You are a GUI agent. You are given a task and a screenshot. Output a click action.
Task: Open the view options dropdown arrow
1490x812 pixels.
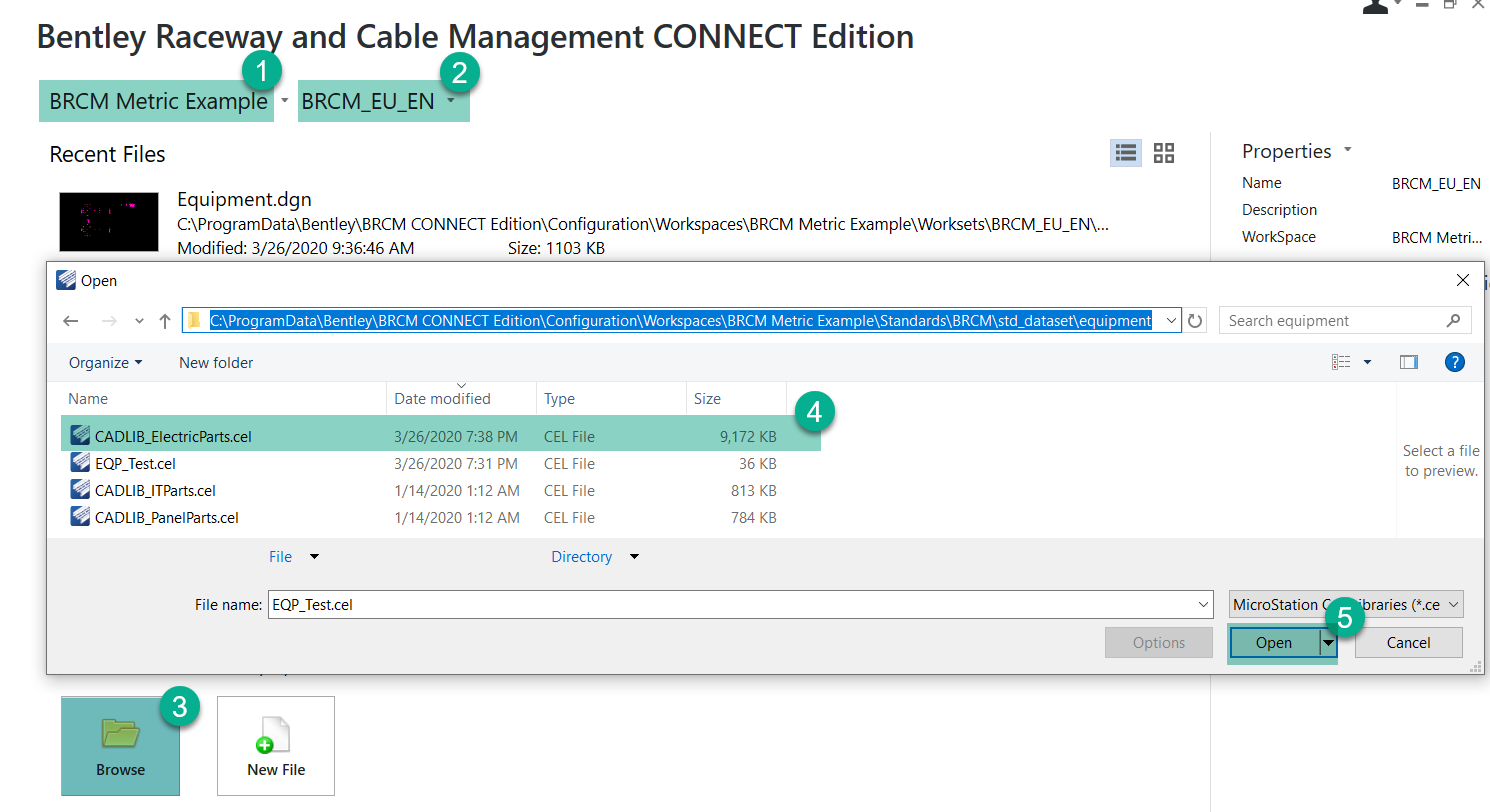pos(1367,362)
